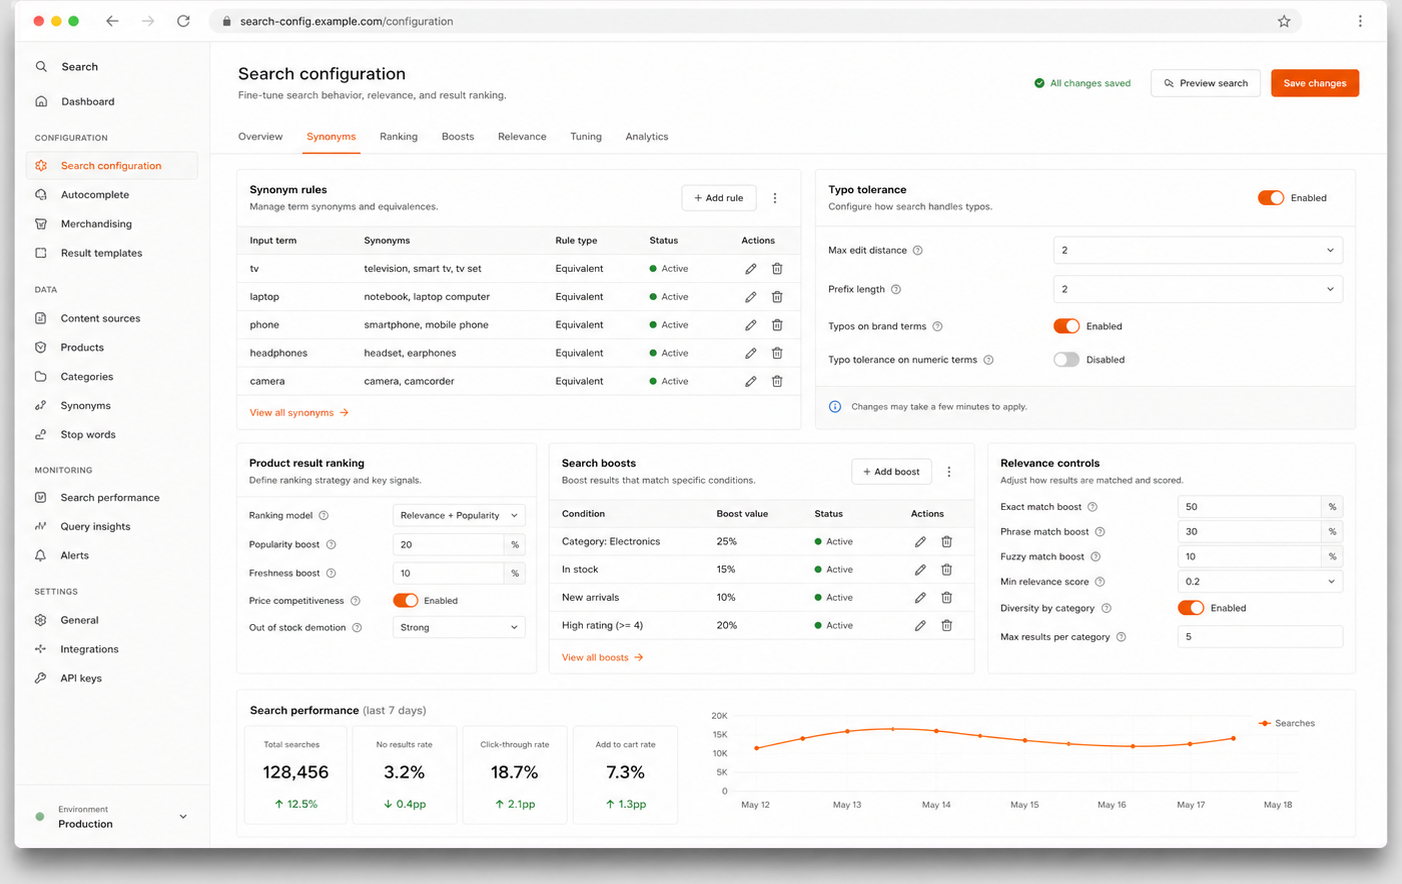
Task: Bookmark page with the star icon
Action: [1284, 21]
